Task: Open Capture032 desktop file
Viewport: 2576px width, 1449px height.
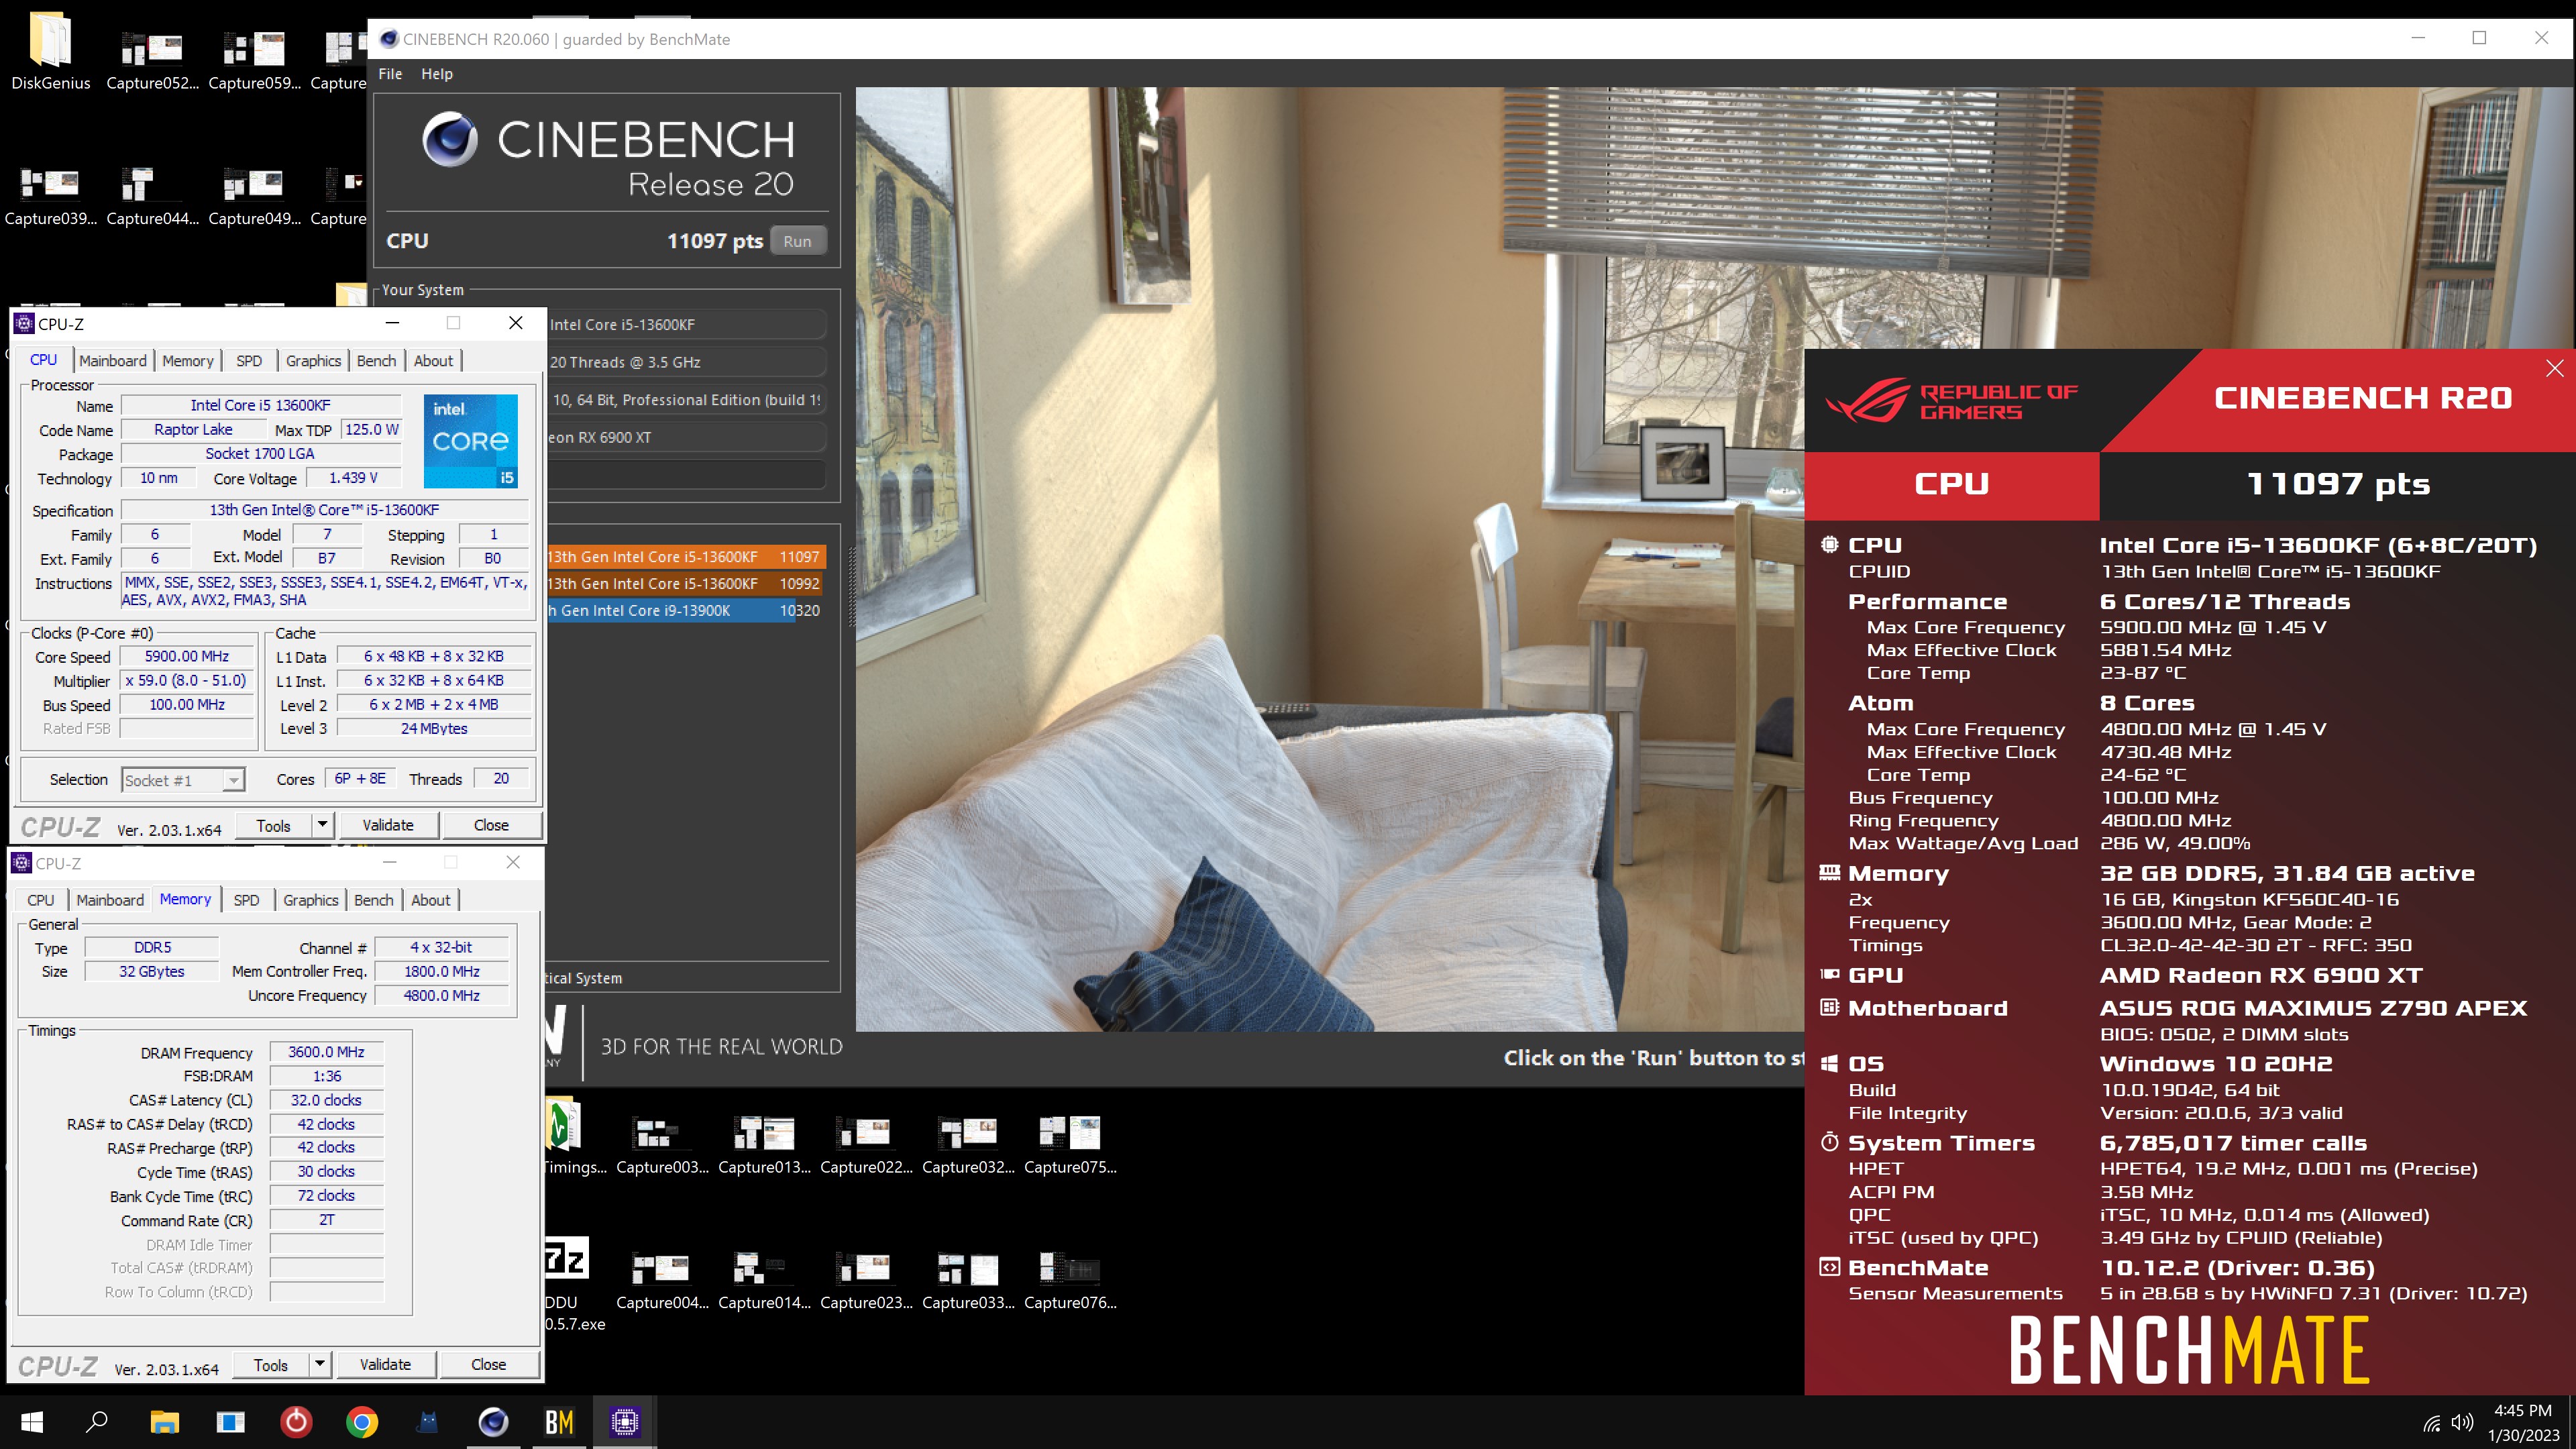Action: 968,1146
